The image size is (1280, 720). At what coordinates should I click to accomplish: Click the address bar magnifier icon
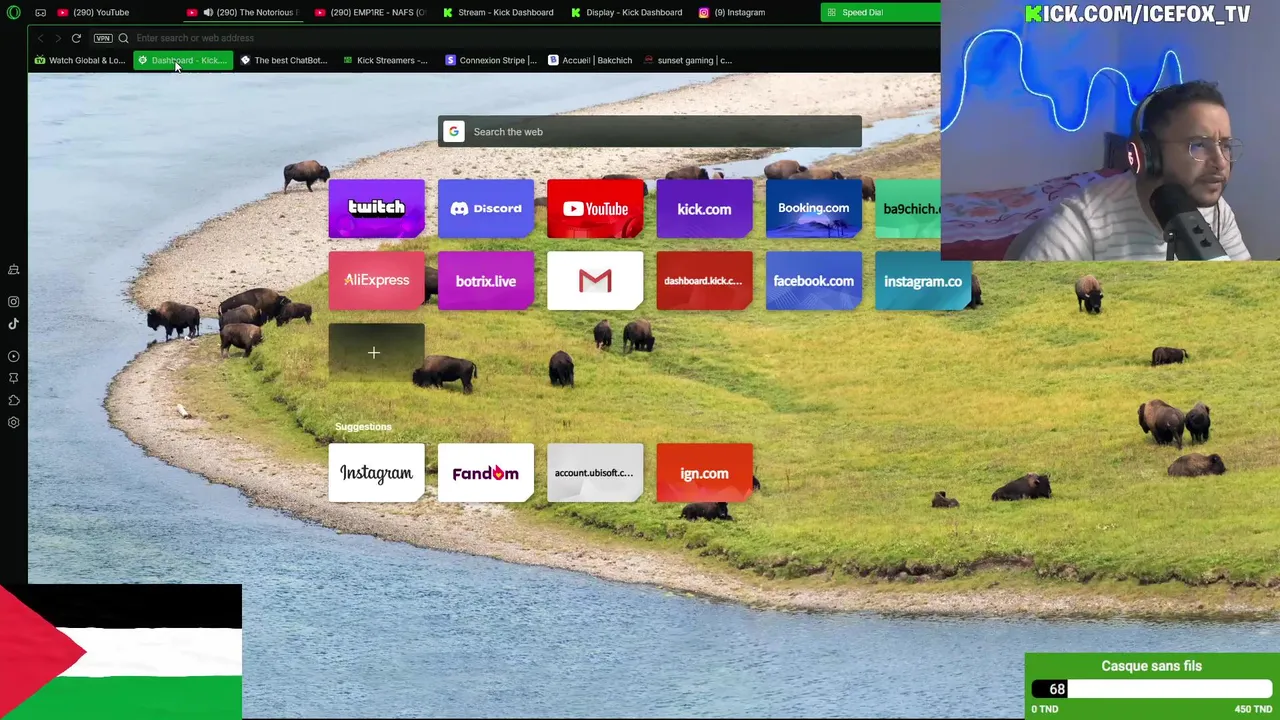124,38
